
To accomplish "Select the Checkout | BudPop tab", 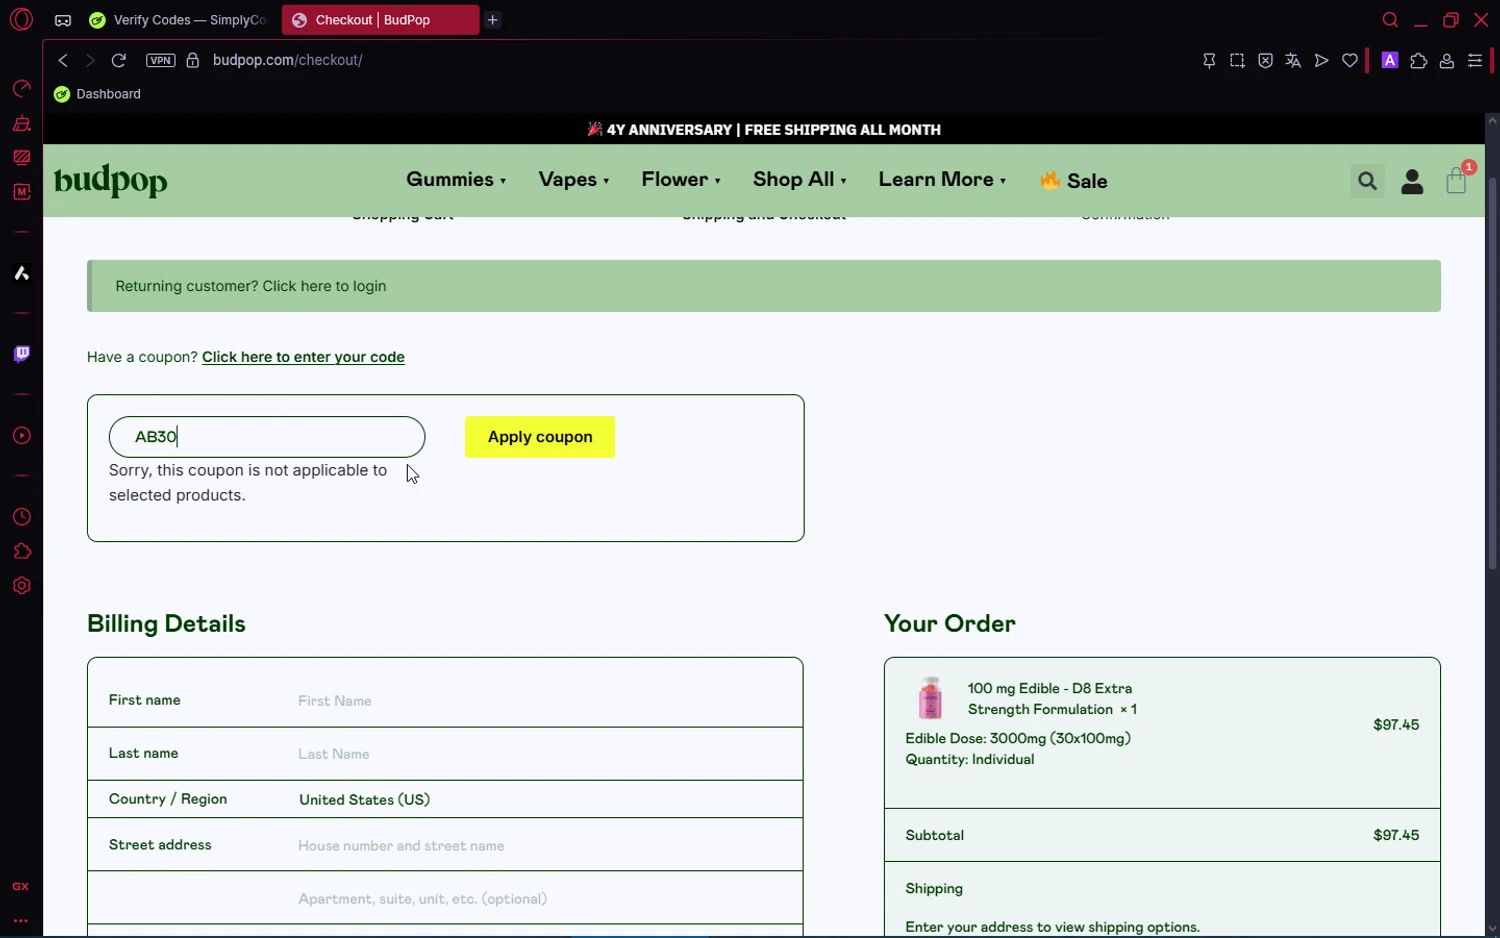I will click(380, 20).
